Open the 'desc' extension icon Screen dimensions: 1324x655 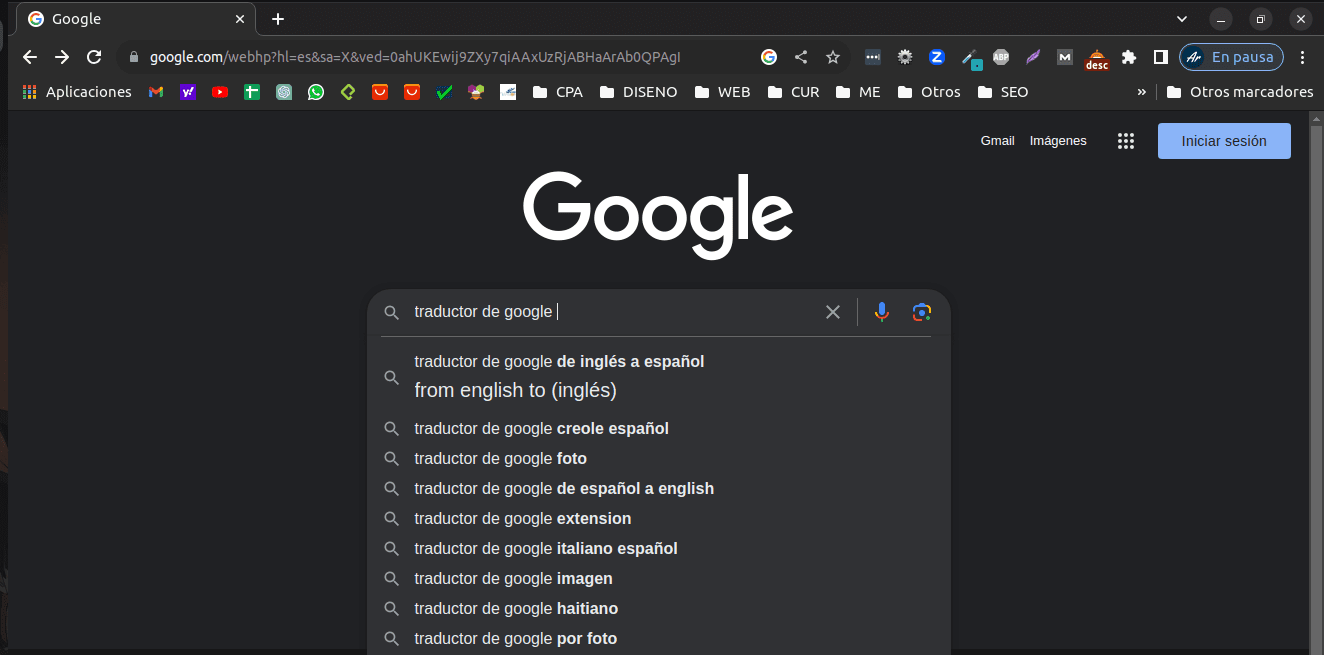coord(1097,59)
